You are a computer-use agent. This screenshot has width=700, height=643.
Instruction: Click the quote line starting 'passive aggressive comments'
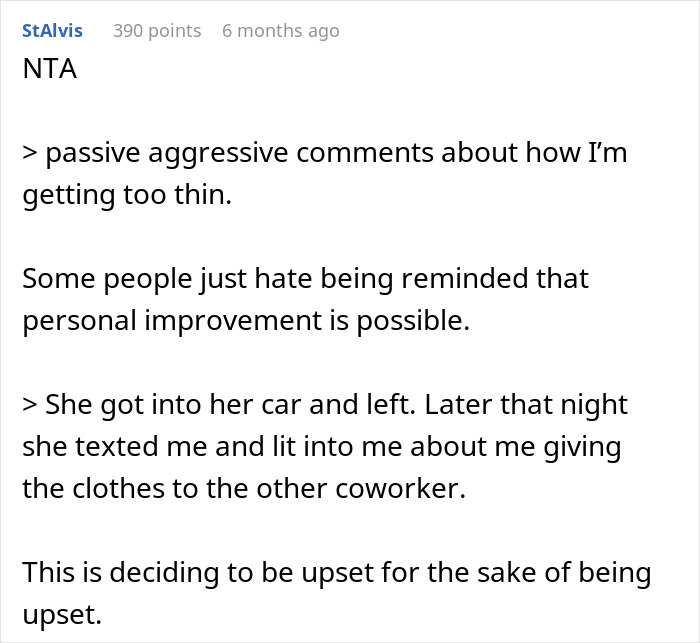(x=324, y=154)
